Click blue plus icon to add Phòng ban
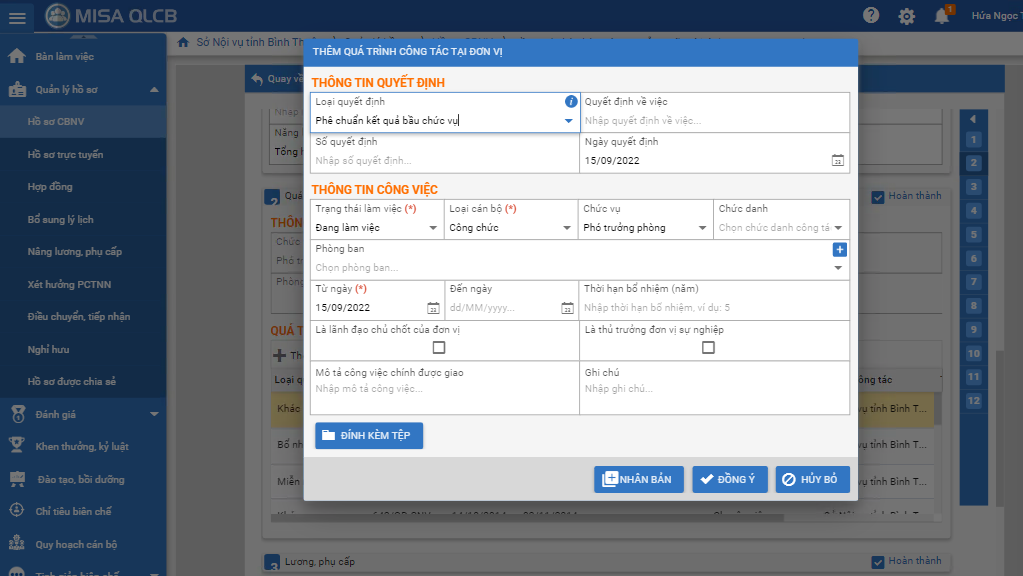This screenshot has height=576, width=1023. (840, 250)
